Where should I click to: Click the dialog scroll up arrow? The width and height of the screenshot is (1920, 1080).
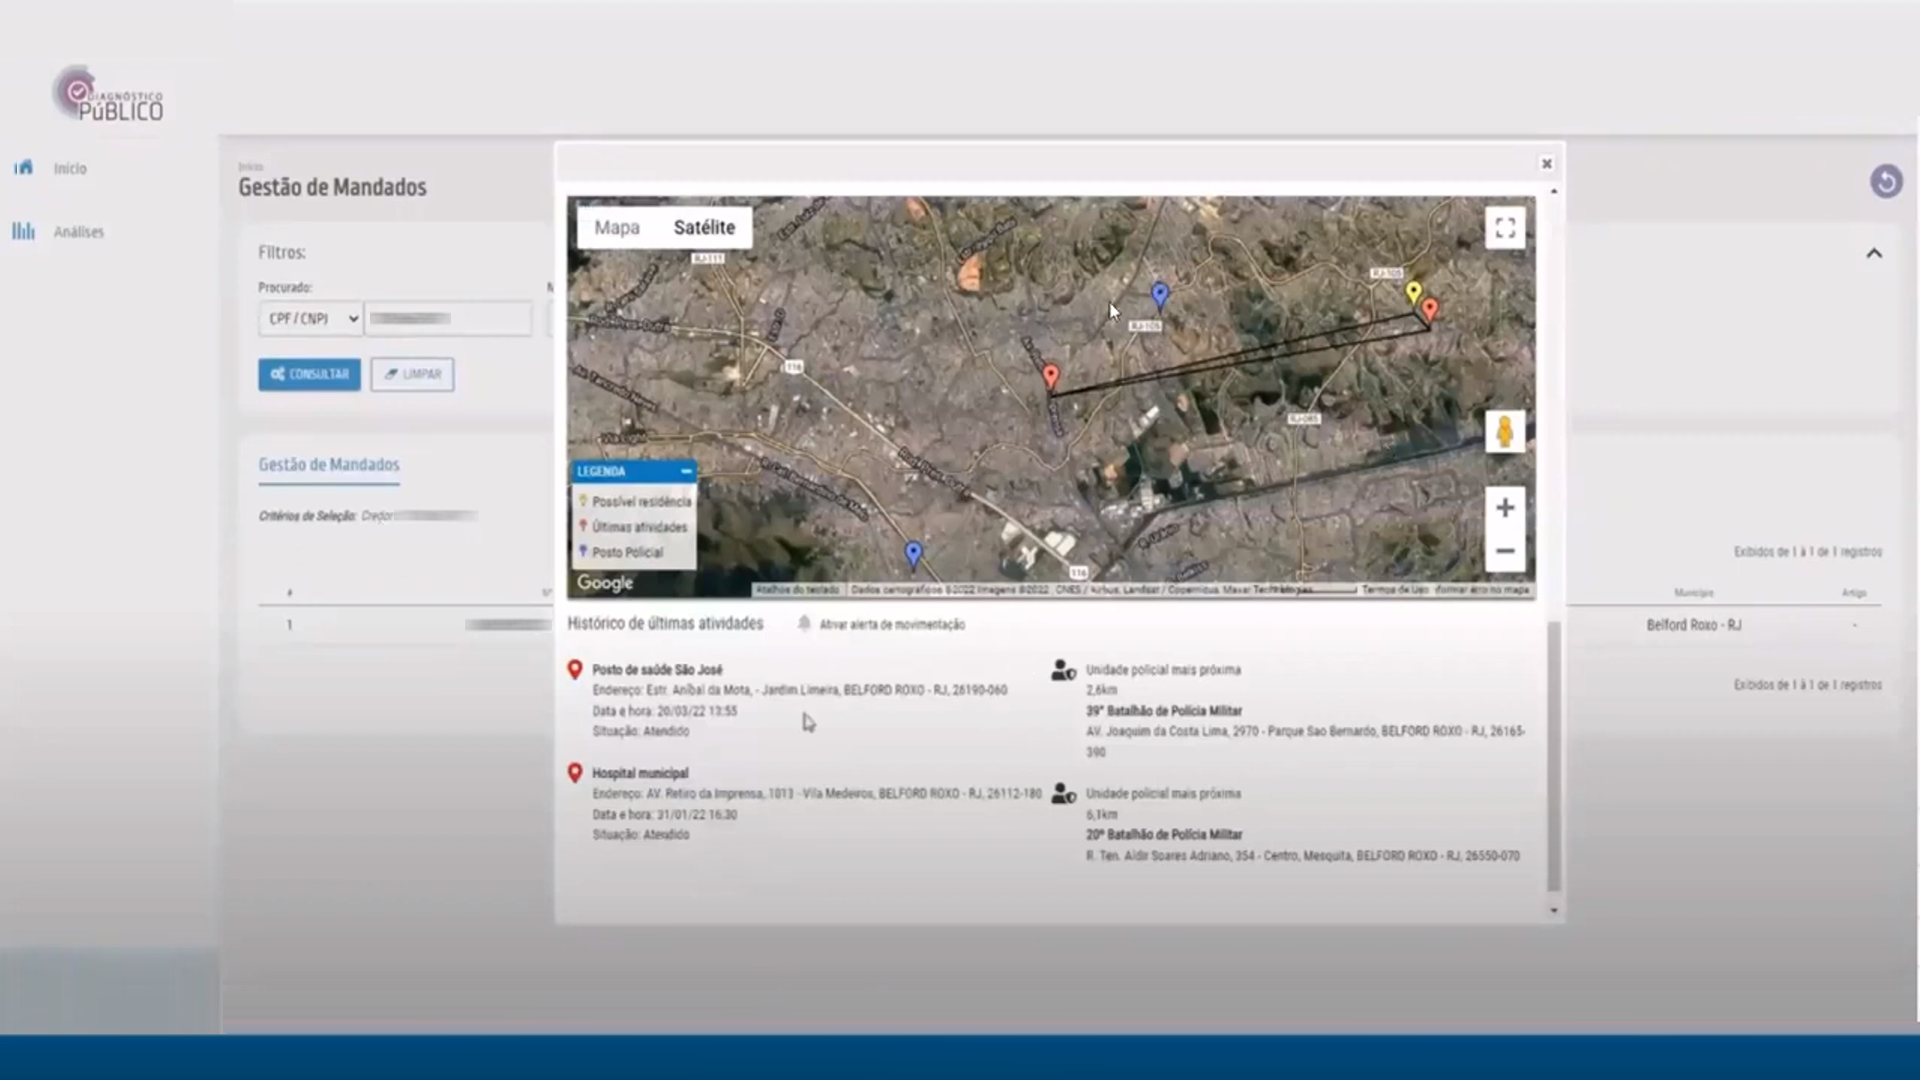point(1553,191)
